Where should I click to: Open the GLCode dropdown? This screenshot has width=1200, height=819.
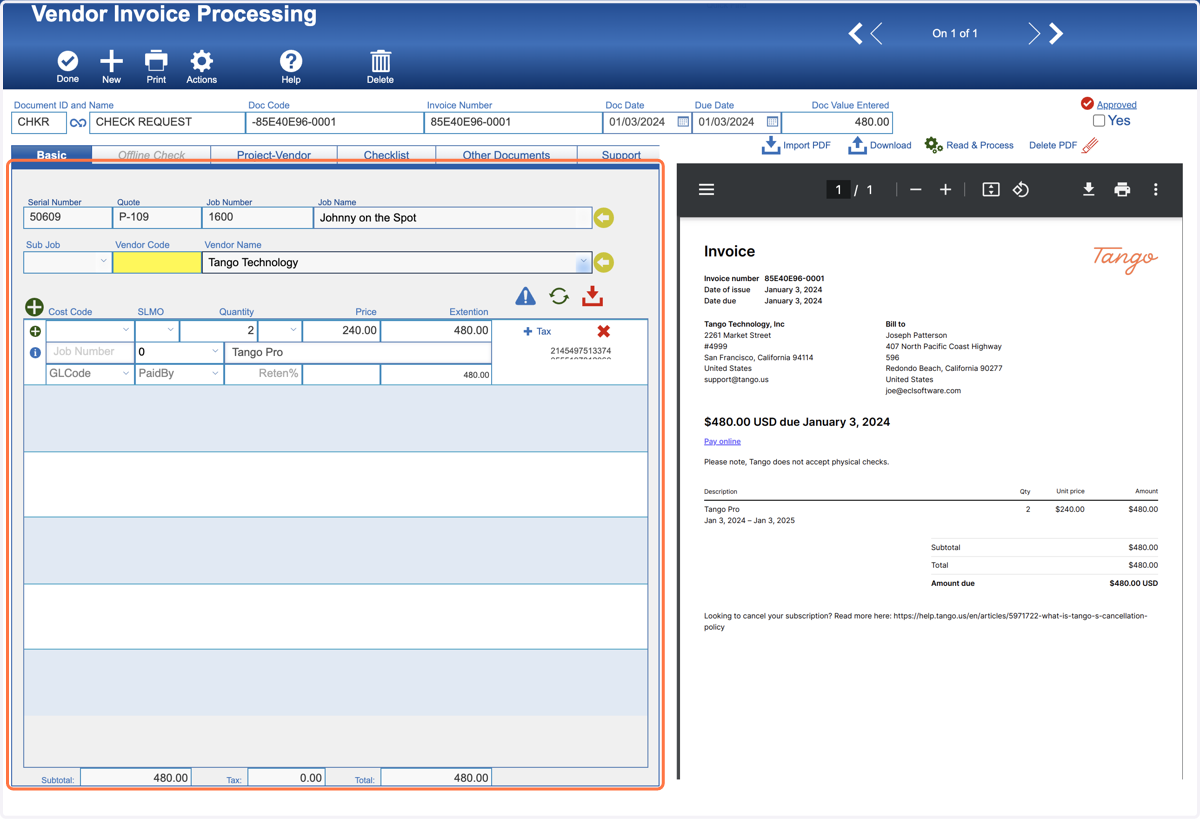pos(90,374)
